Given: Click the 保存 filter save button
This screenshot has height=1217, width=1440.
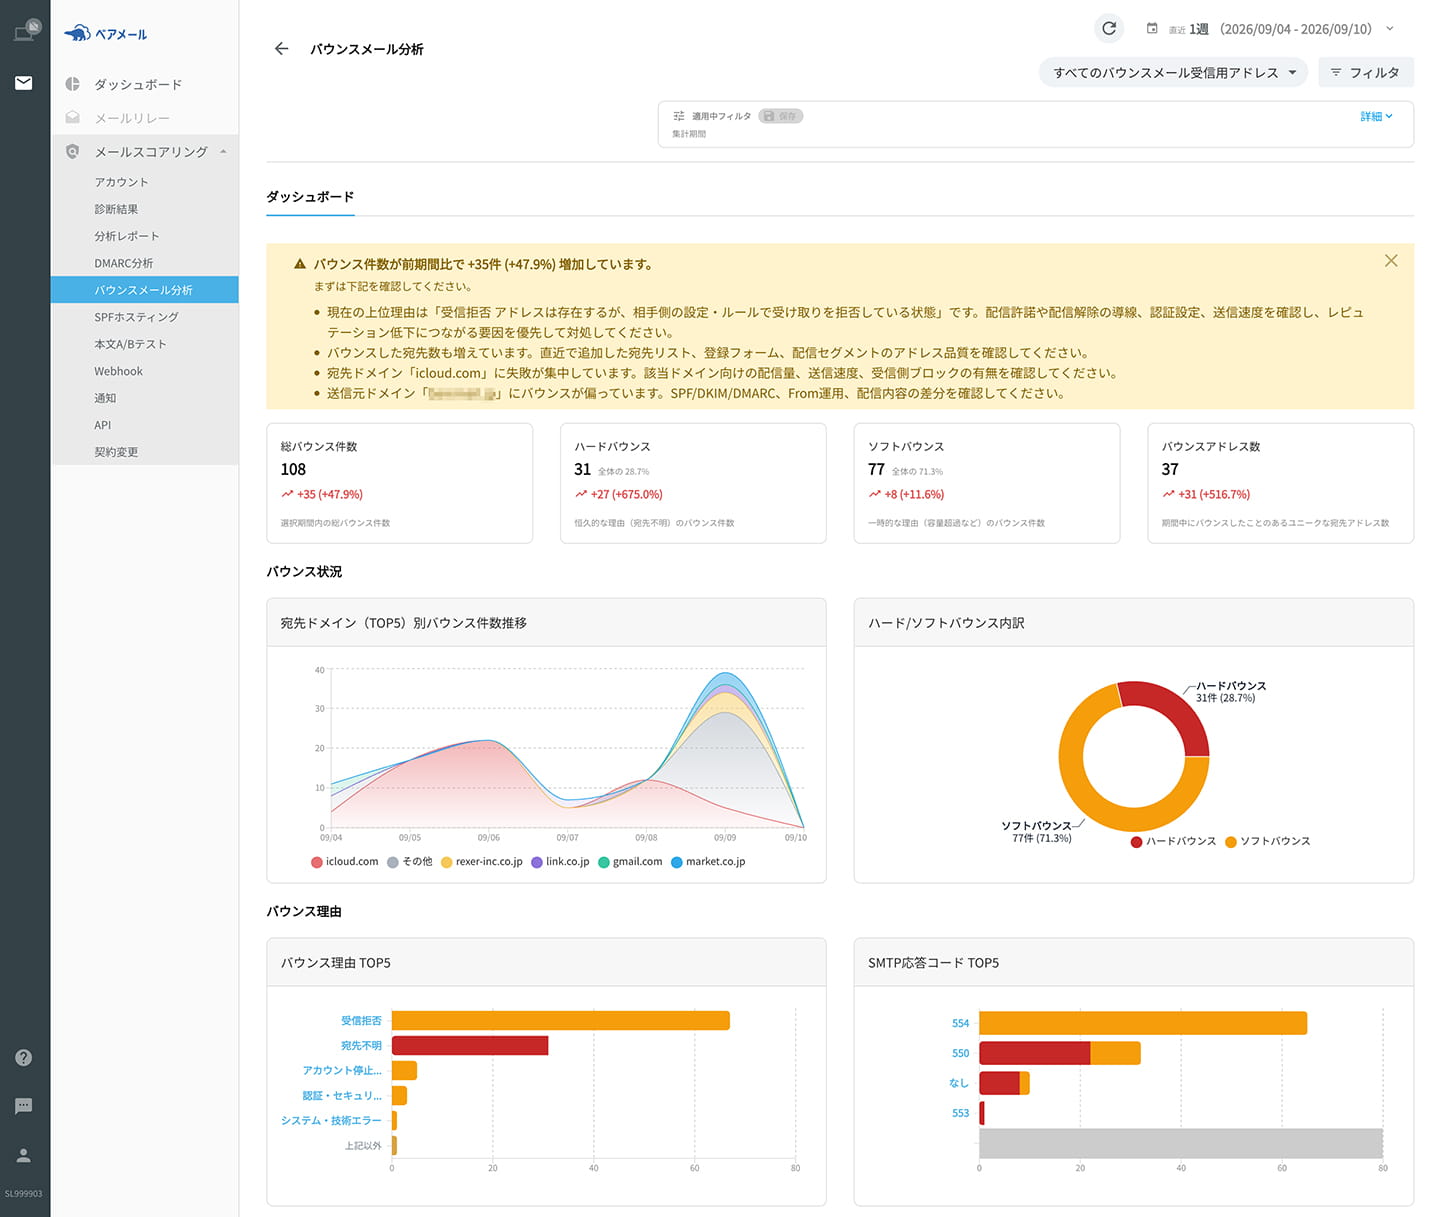Looking at the screenshot, I should (781, 116).
